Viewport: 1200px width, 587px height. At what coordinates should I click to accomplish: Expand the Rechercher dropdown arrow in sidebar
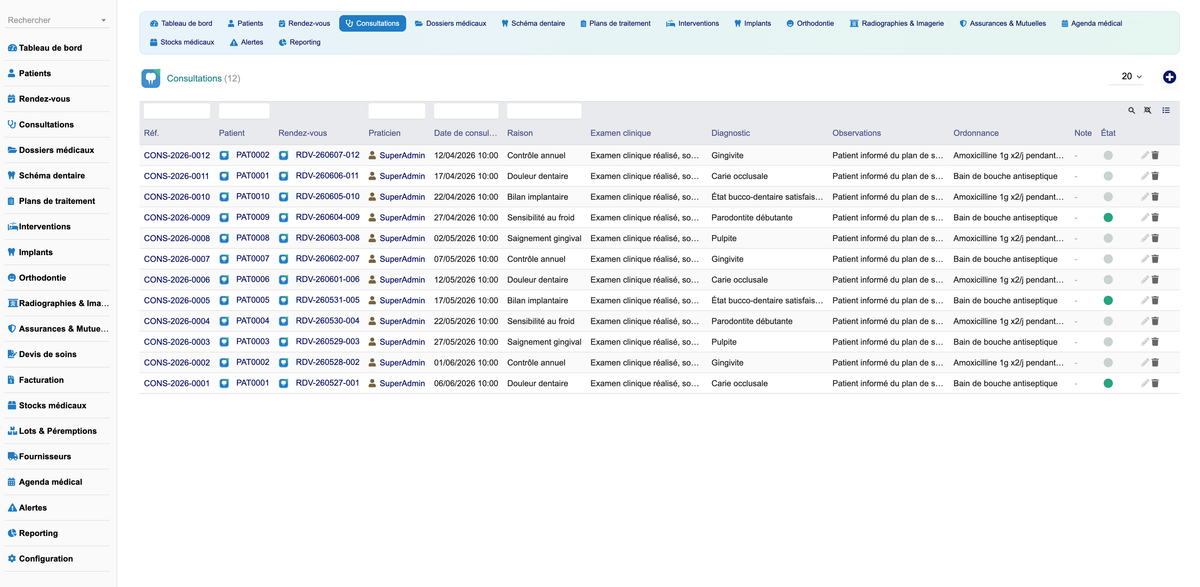(x=104, y=21)
